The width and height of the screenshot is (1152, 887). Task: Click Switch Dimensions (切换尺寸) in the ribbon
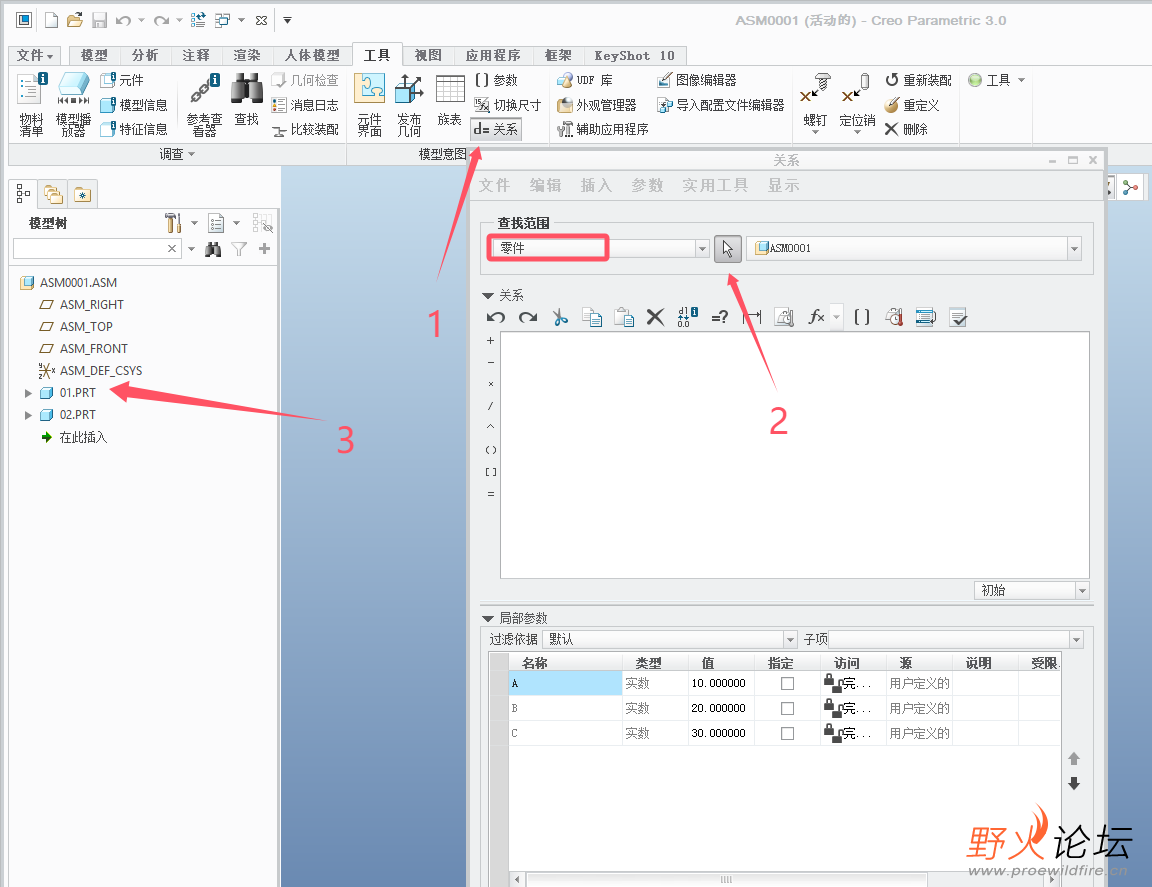coord(507,105)
